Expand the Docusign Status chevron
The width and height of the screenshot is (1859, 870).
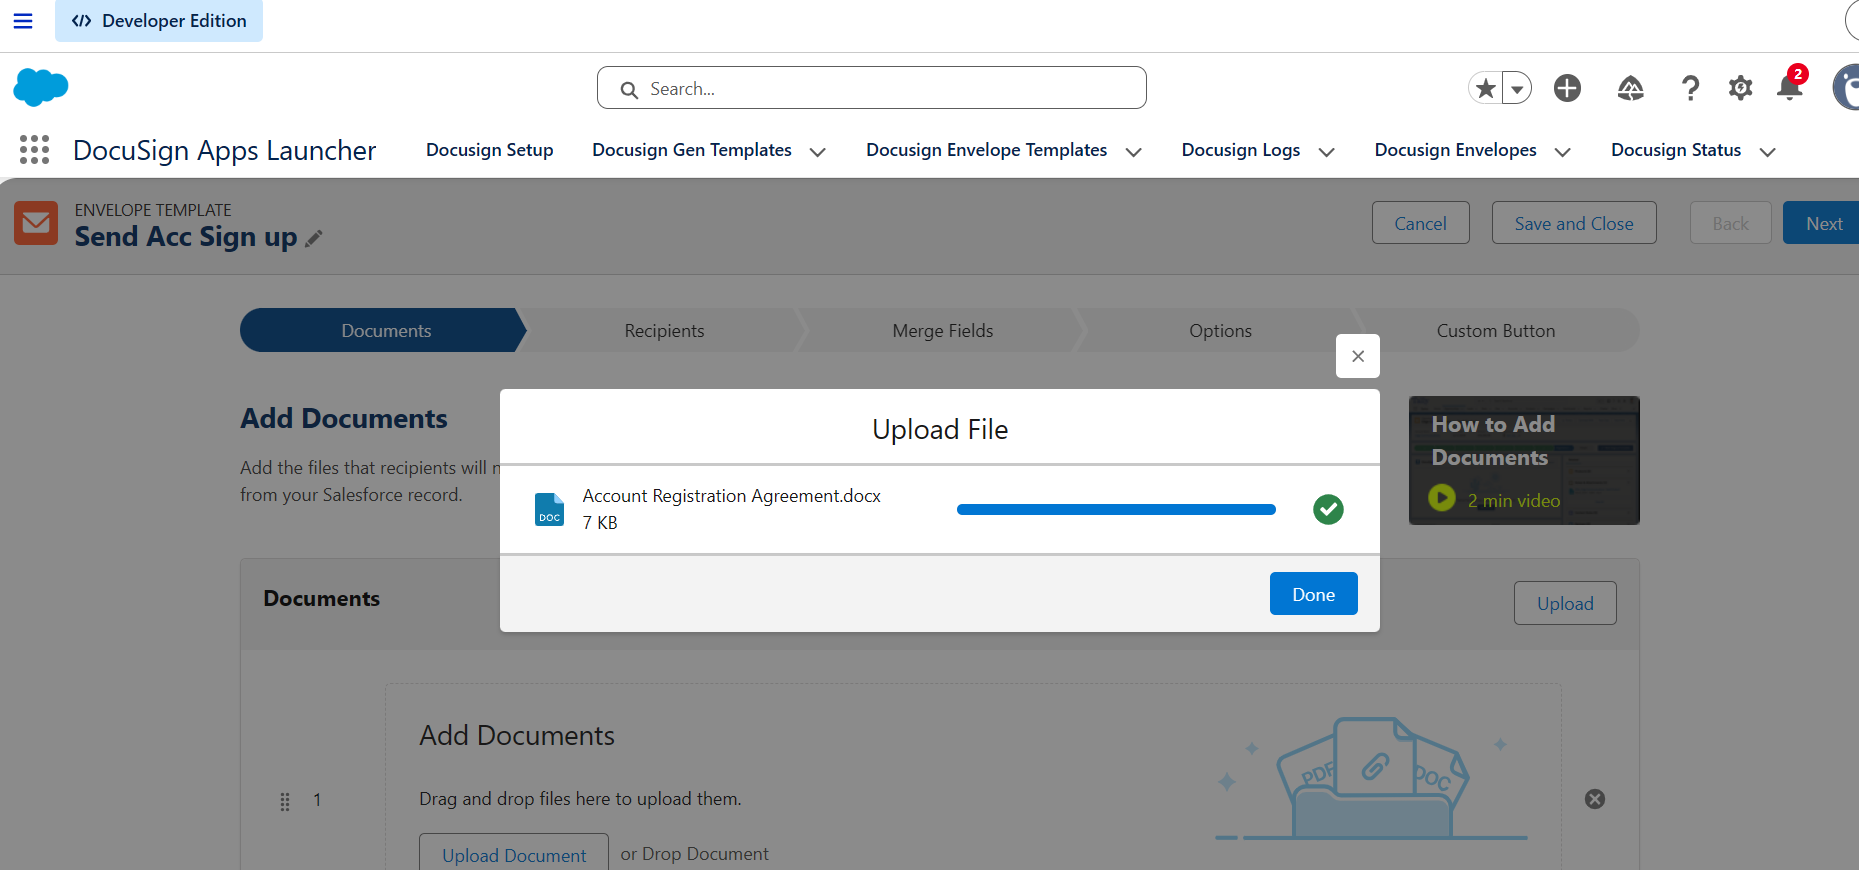(1767, 152)
